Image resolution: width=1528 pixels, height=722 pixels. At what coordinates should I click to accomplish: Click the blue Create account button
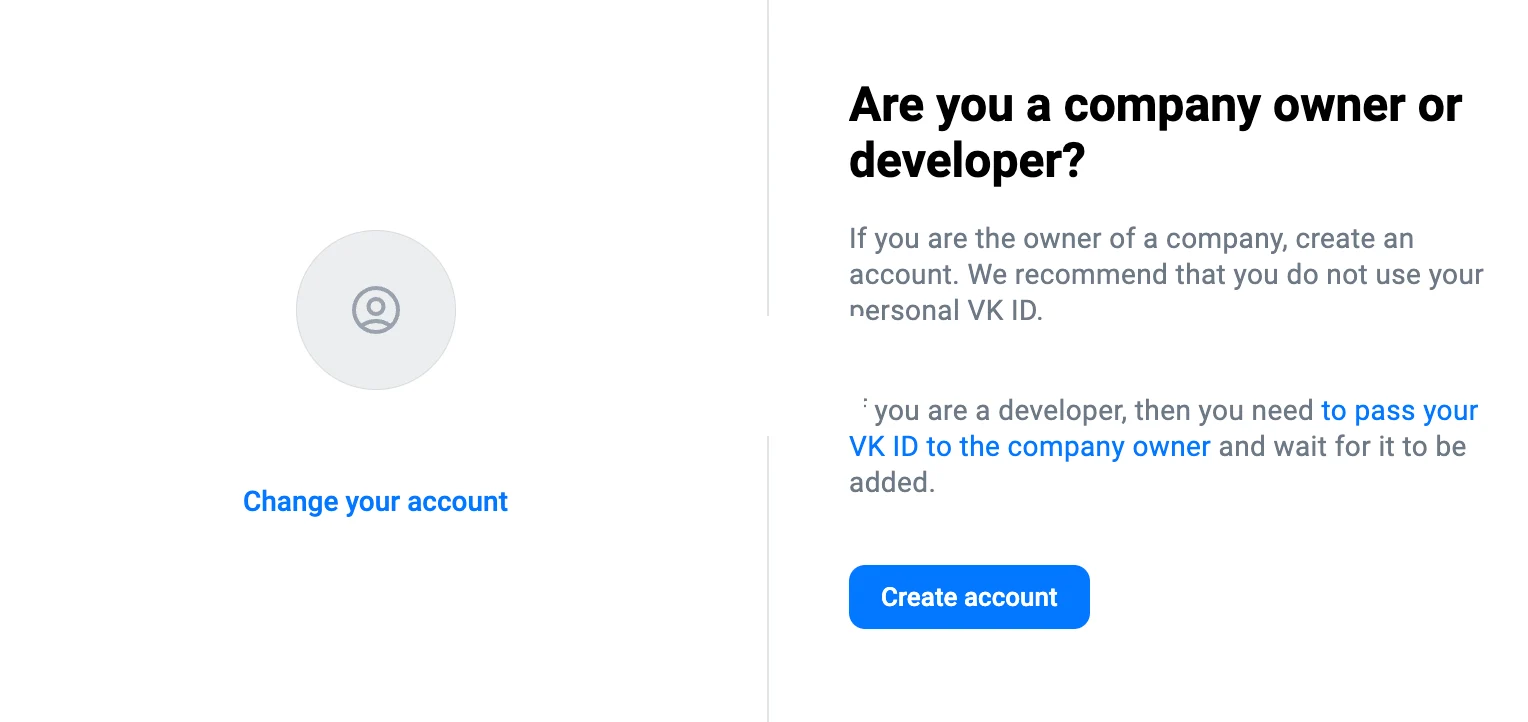pos(969,597)
